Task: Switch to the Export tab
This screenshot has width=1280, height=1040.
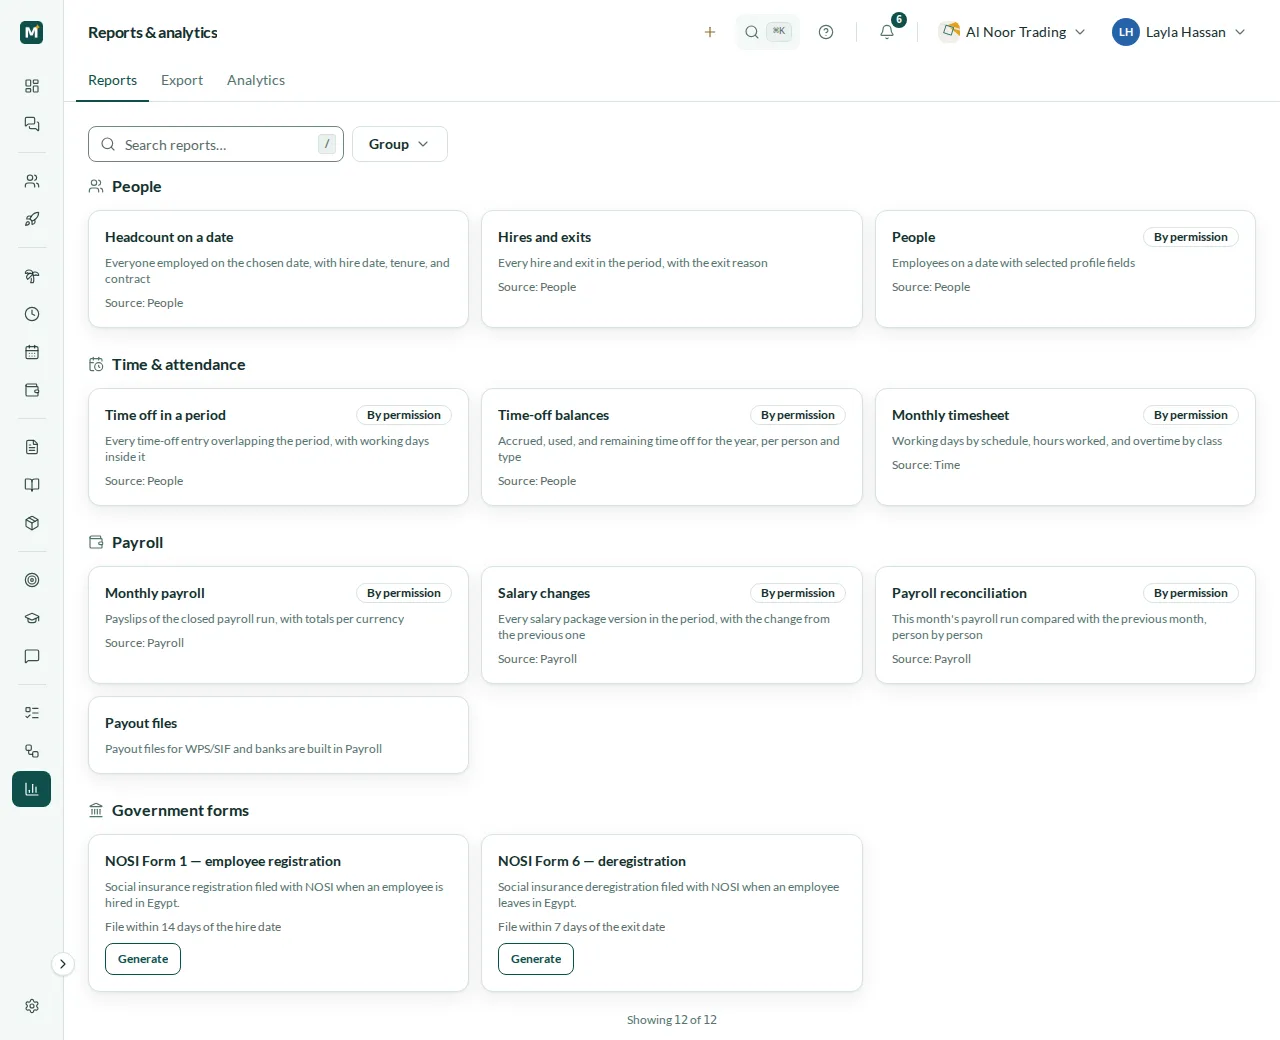Action: click(x=182, y=80)
